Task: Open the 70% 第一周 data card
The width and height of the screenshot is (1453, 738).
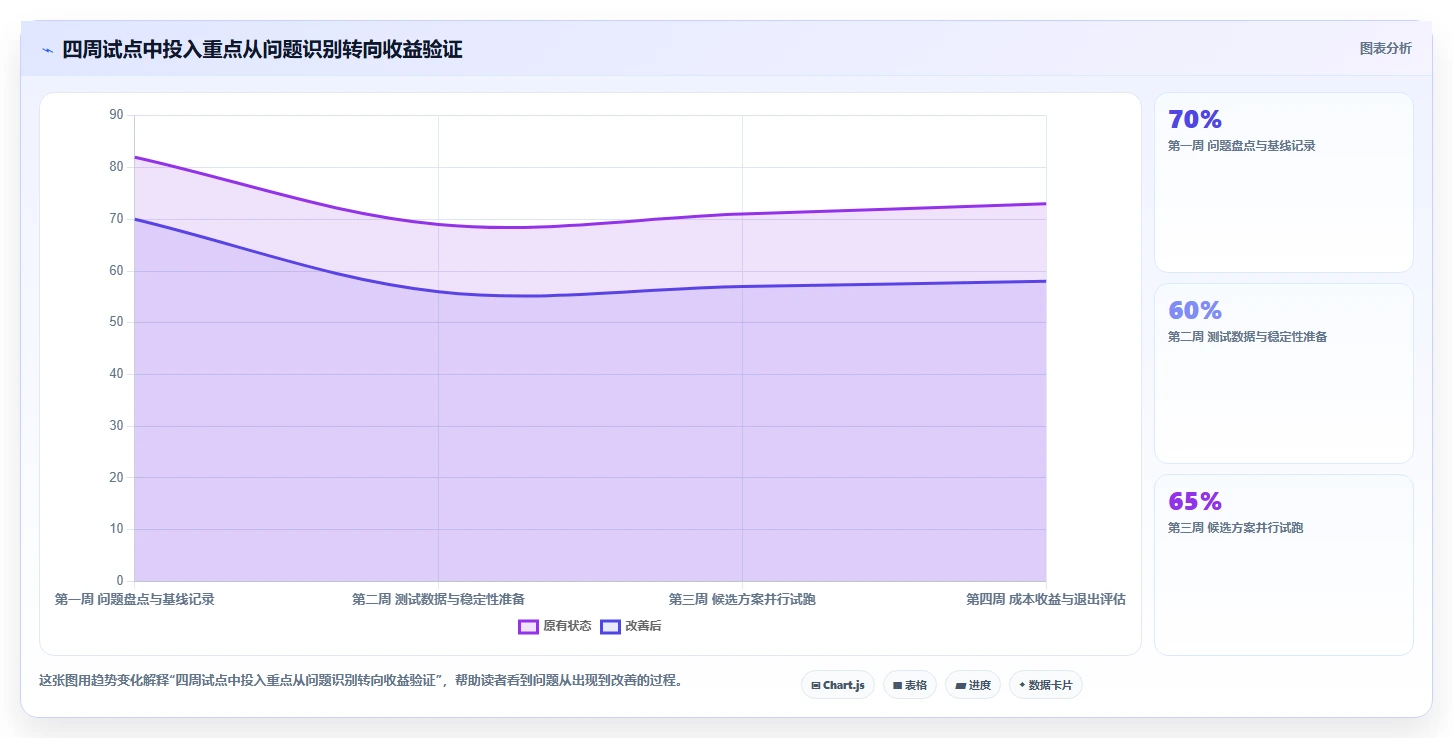Action: (1284, 182)
